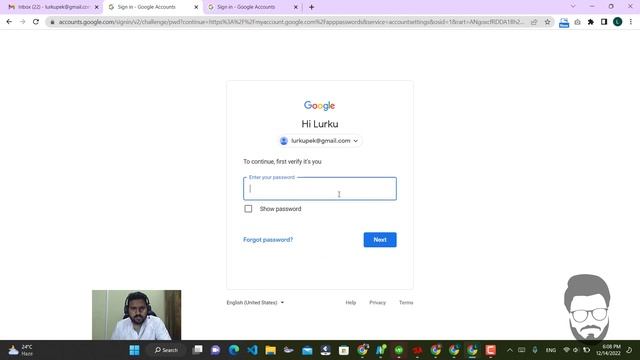
Task: Click the Next button
Action: tap(380, 240)
